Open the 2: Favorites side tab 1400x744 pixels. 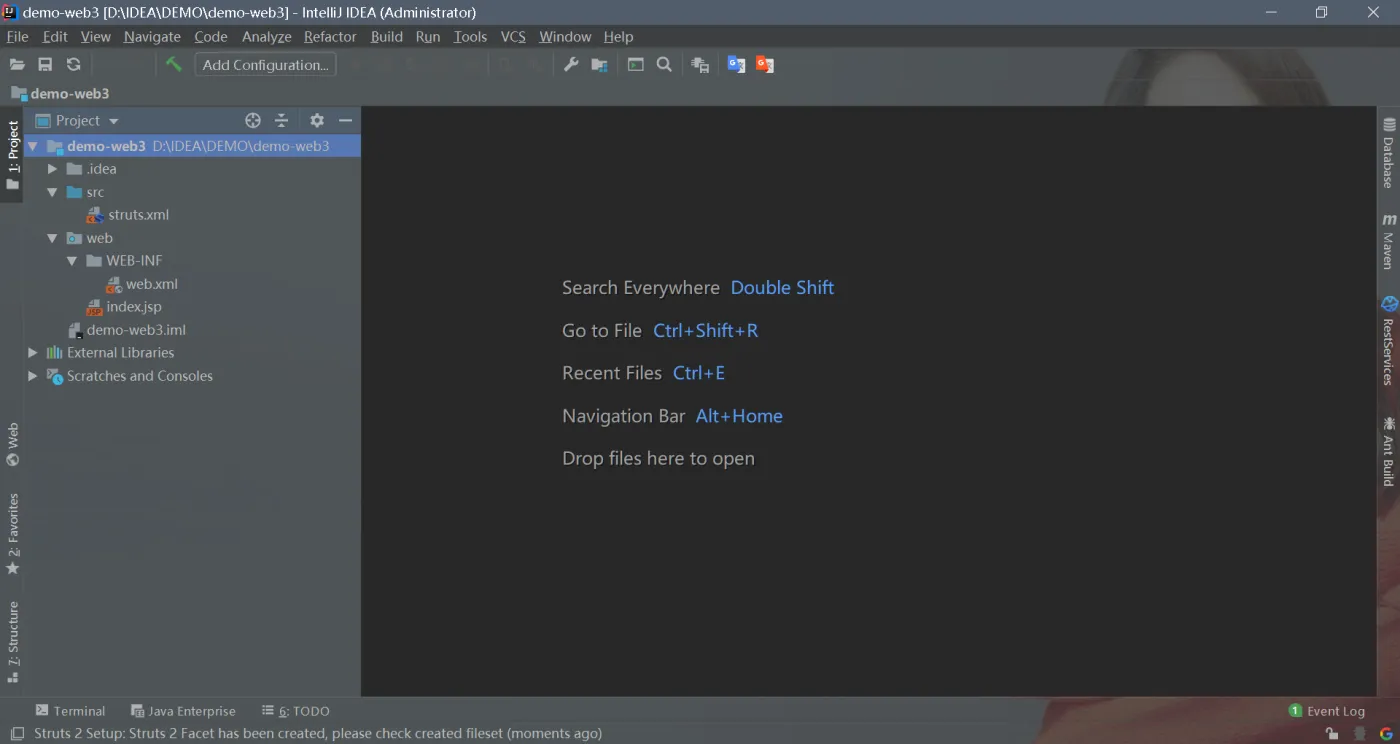[13, 534]
